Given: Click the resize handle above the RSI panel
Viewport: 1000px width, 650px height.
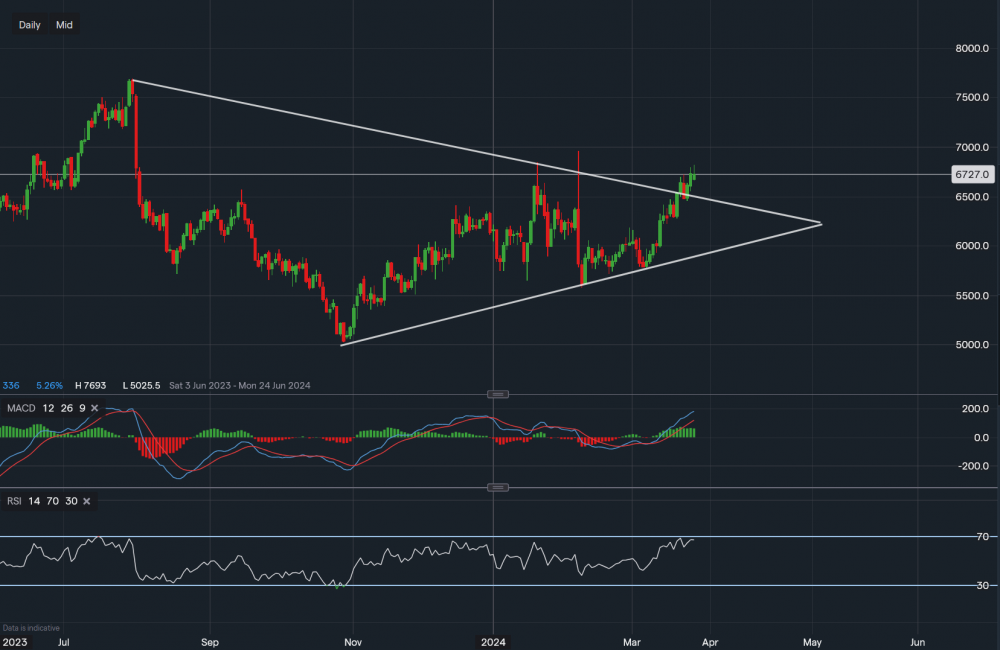Looking at the screenshot, I should point(499,487).
